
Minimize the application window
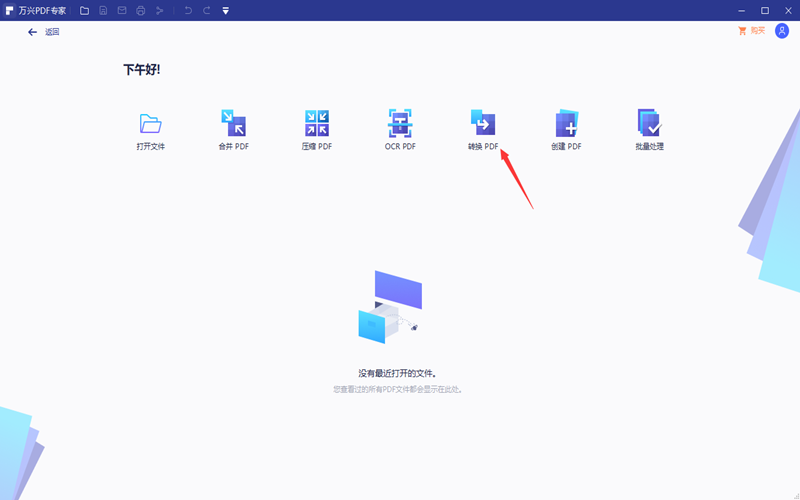tap(741, 11)
